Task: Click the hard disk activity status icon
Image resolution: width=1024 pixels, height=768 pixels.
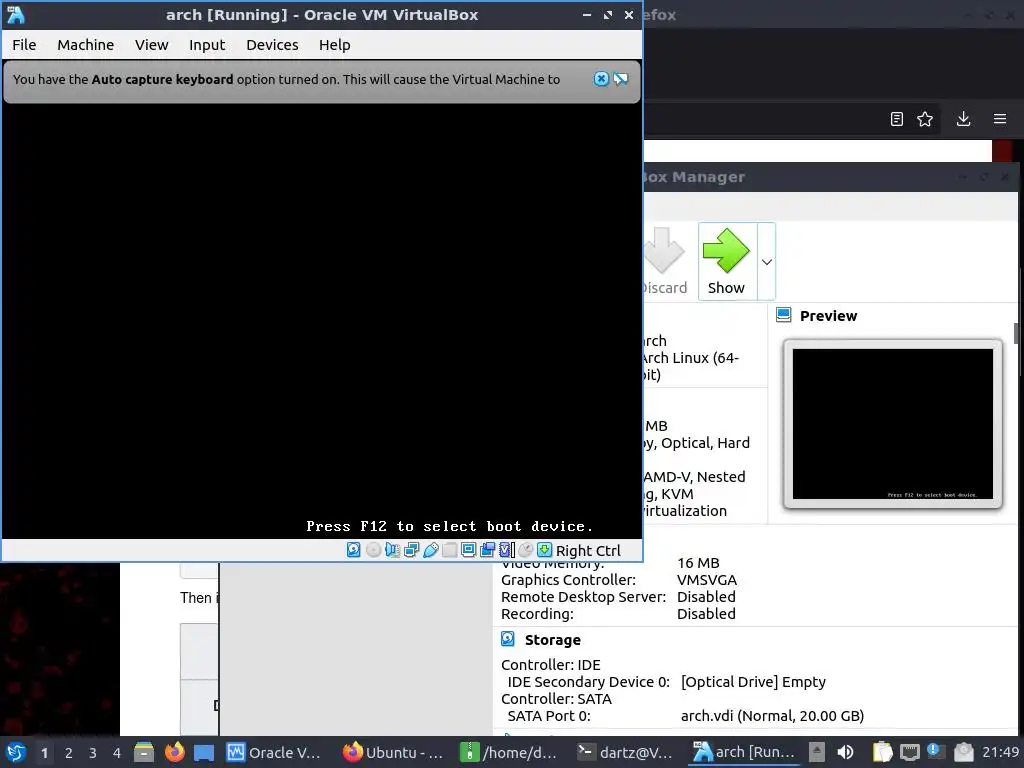Action: coord(353,550)
